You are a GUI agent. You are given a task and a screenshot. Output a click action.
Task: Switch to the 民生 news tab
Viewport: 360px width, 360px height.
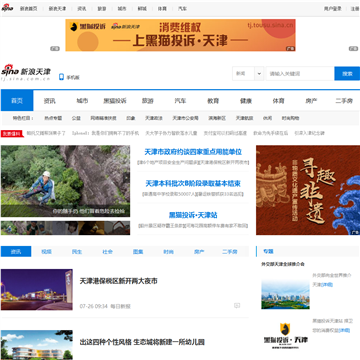pos(77,252)
